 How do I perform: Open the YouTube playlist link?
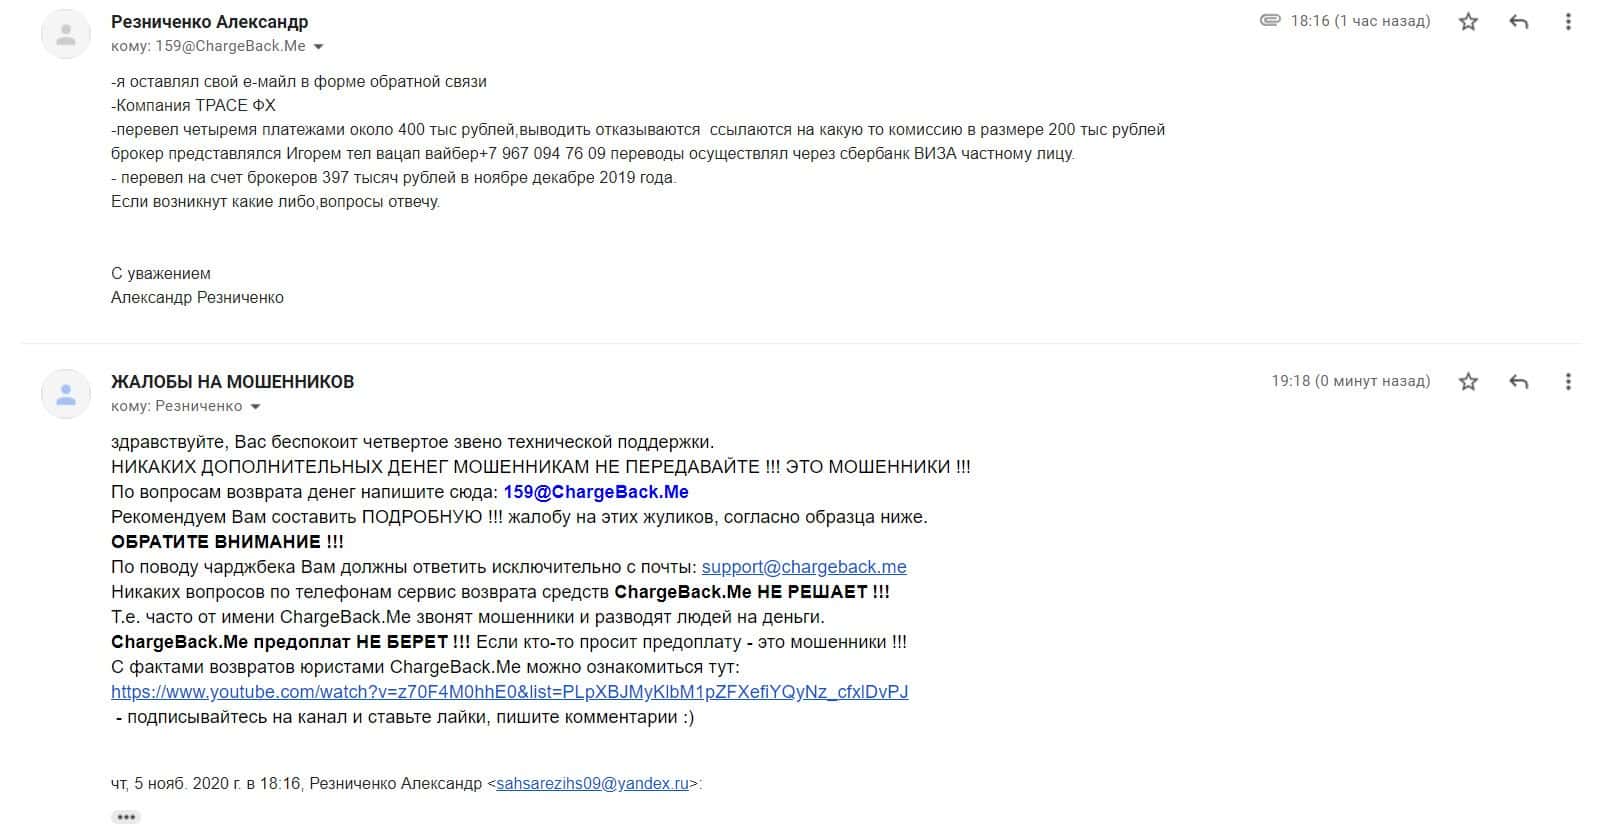(510, 692)
